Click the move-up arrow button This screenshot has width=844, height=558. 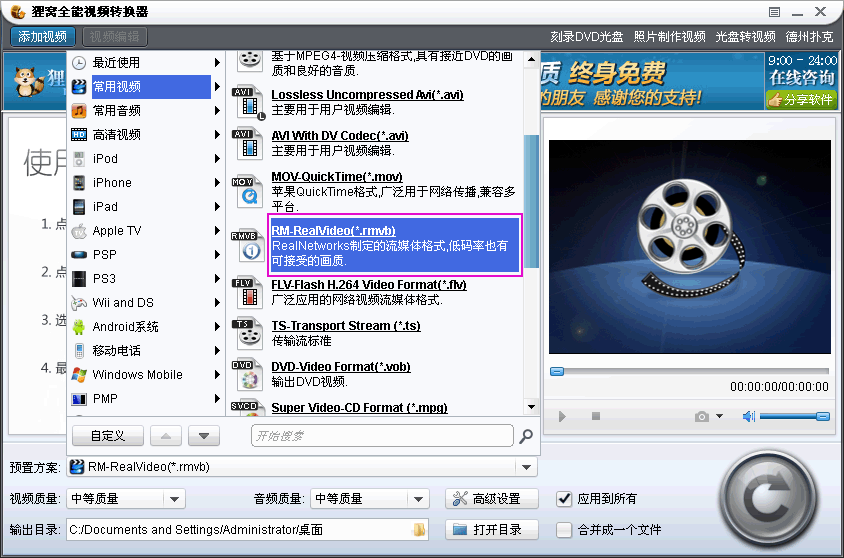click(x=166, y=435)
